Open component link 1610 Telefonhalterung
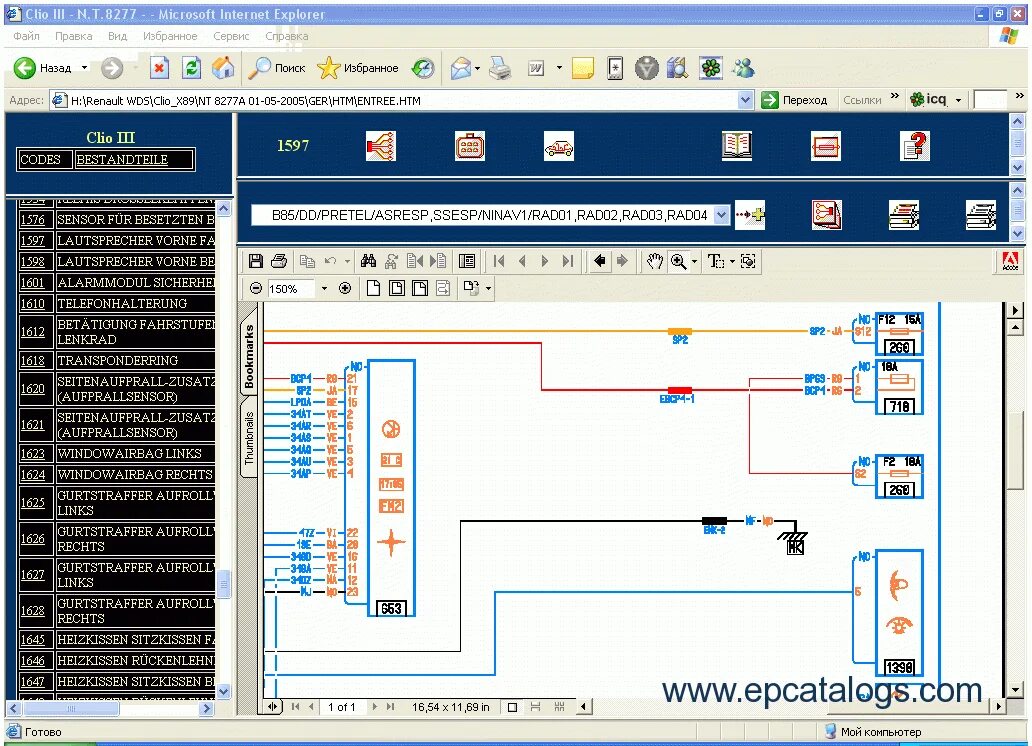 pyautogui.click(x=33, y=304)
